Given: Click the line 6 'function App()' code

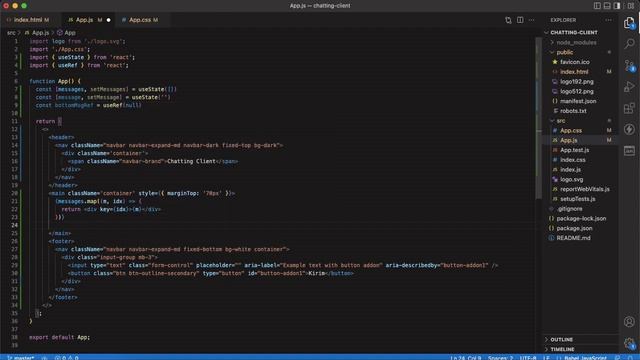Looking at the screenshot, I should click(x=55, y=81).
